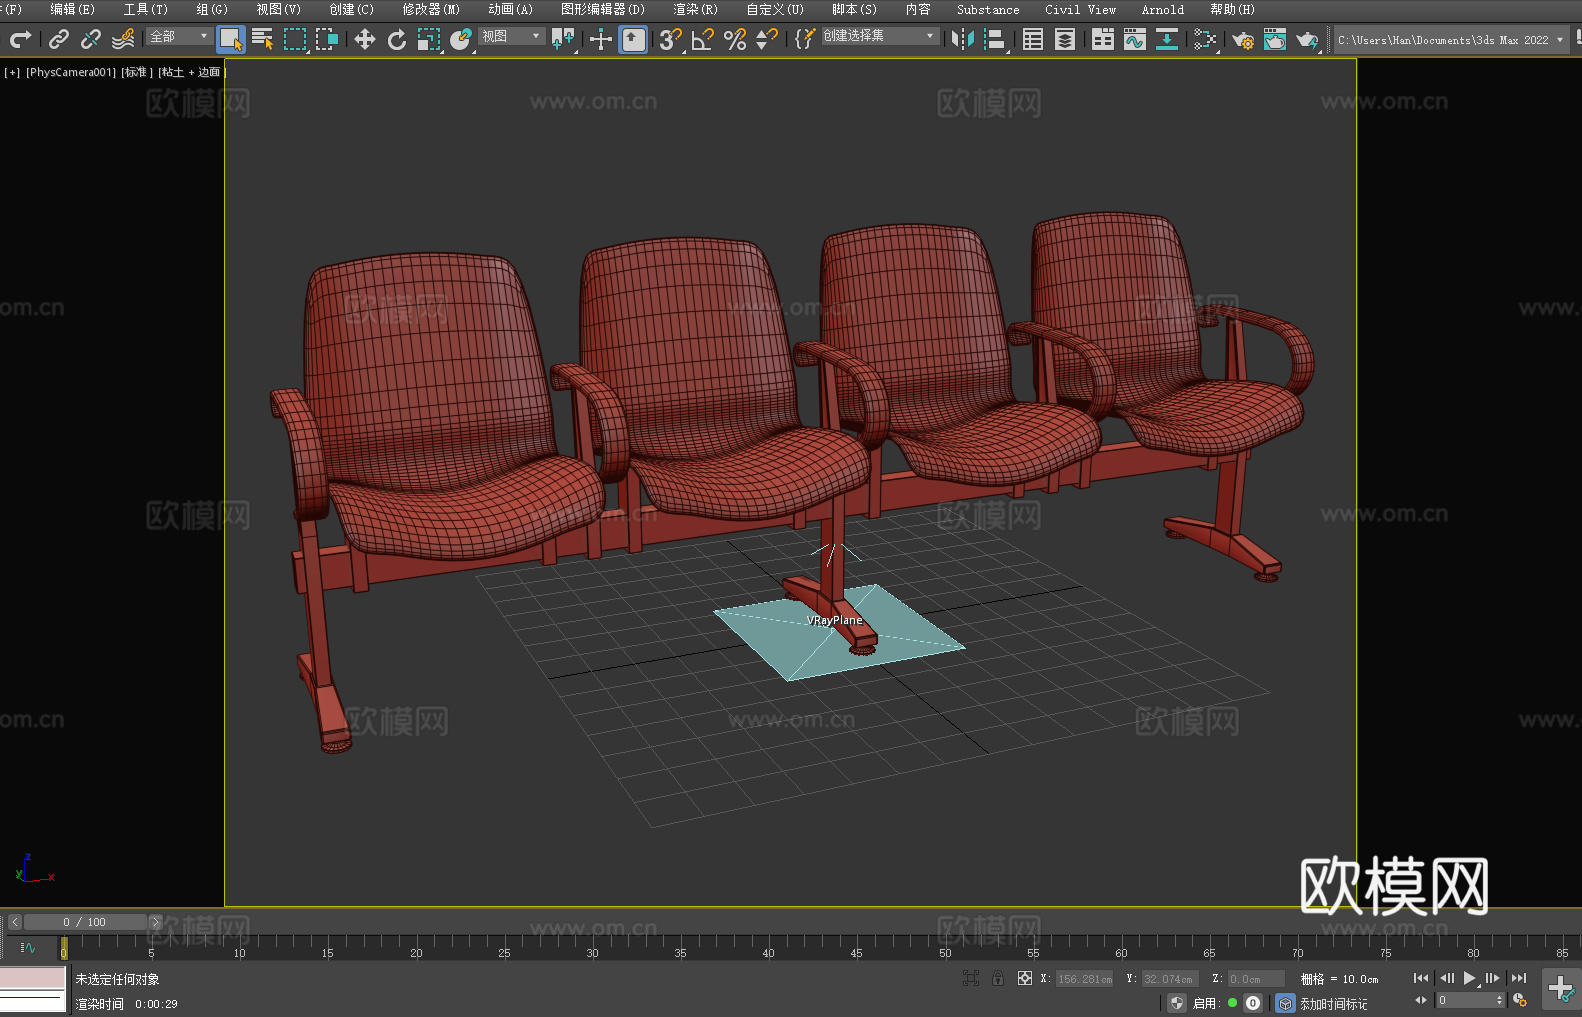The image size is (1582, 1017).
Task: Click timeline previous-frame arrow beside 0 / 100
Action: pyautogui.click(x=14, y=922)
